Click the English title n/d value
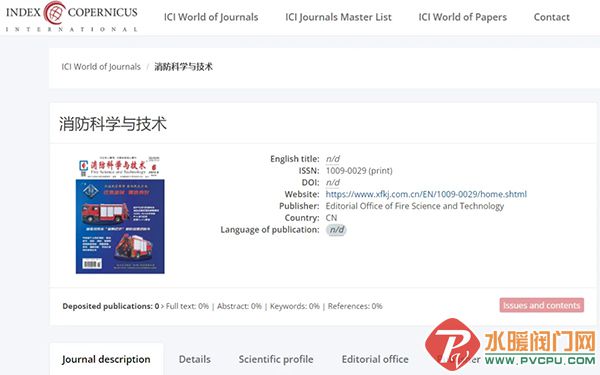600x375 pixels. [x=333, y=159]
